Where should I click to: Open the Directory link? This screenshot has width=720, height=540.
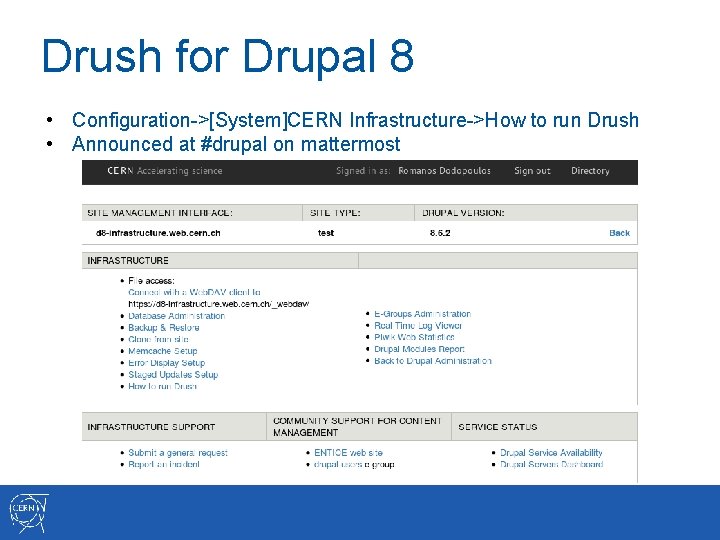click(x=590, y=171)
